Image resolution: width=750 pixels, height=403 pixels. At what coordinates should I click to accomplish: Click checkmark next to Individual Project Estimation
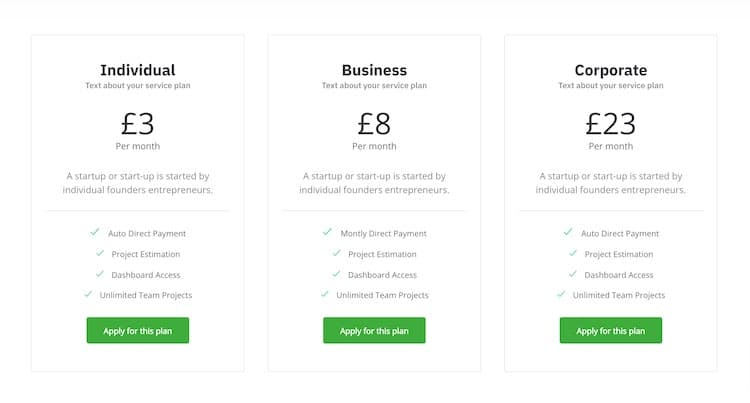[101, 253]
